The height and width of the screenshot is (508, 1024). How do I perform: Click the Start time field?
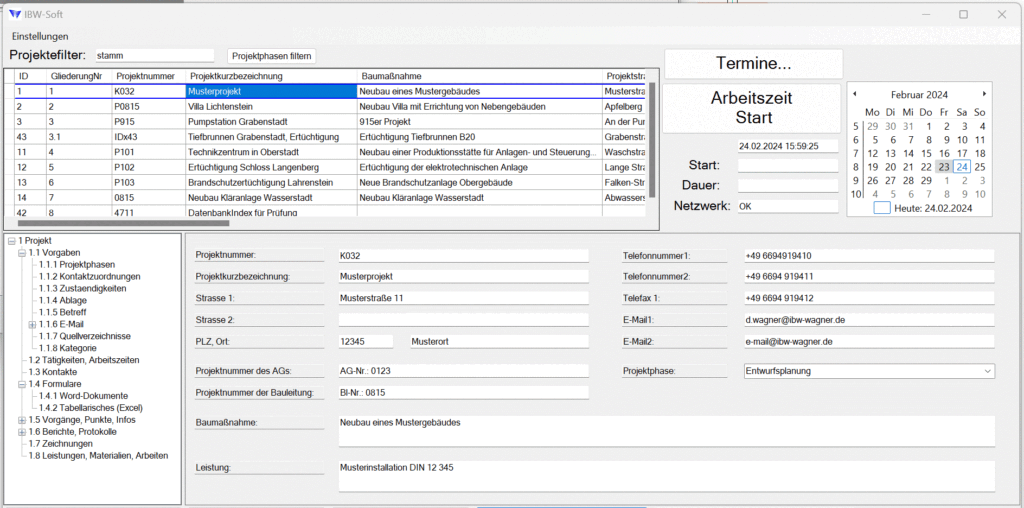[788, 165]
